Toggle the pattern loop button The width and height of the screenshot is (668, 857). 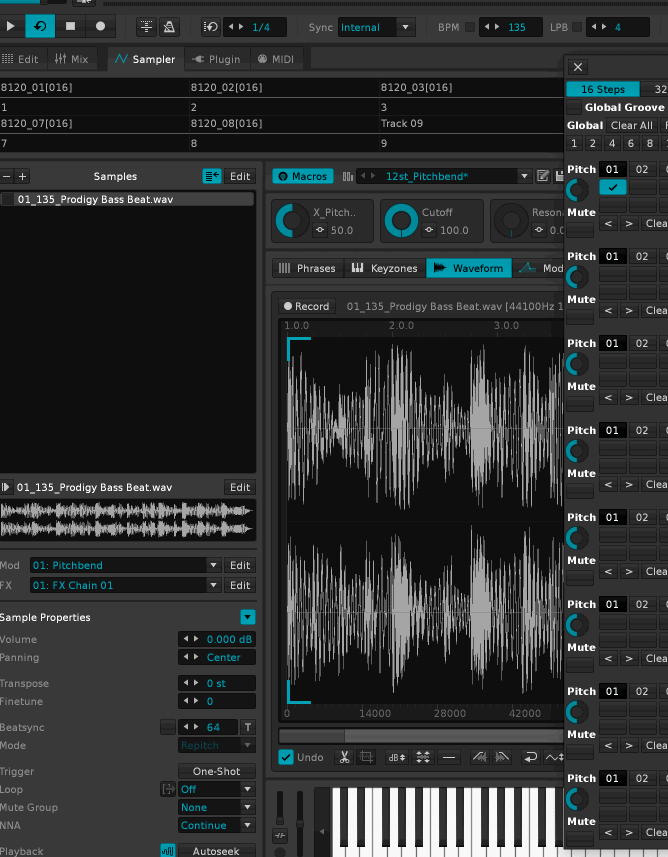point(40,27)
